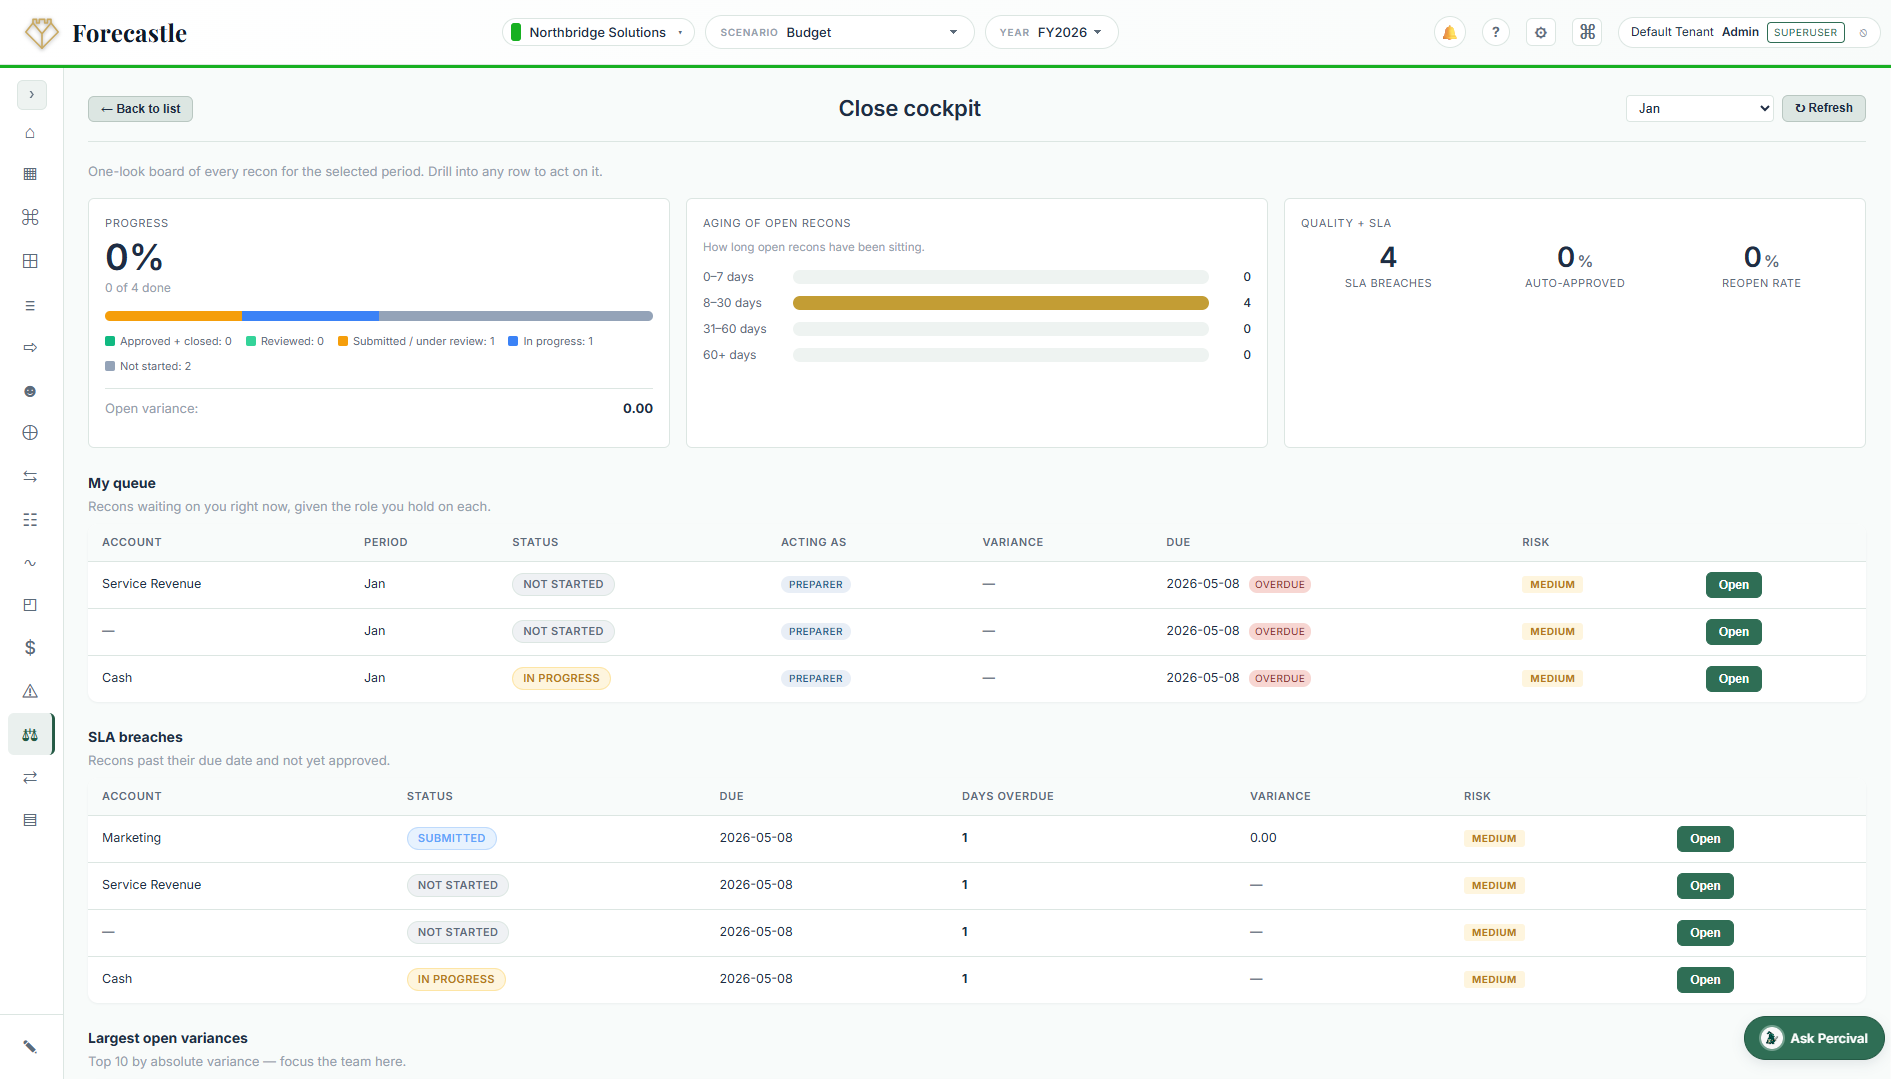Open the calendar grid sidebar icon

click(30, 174)
